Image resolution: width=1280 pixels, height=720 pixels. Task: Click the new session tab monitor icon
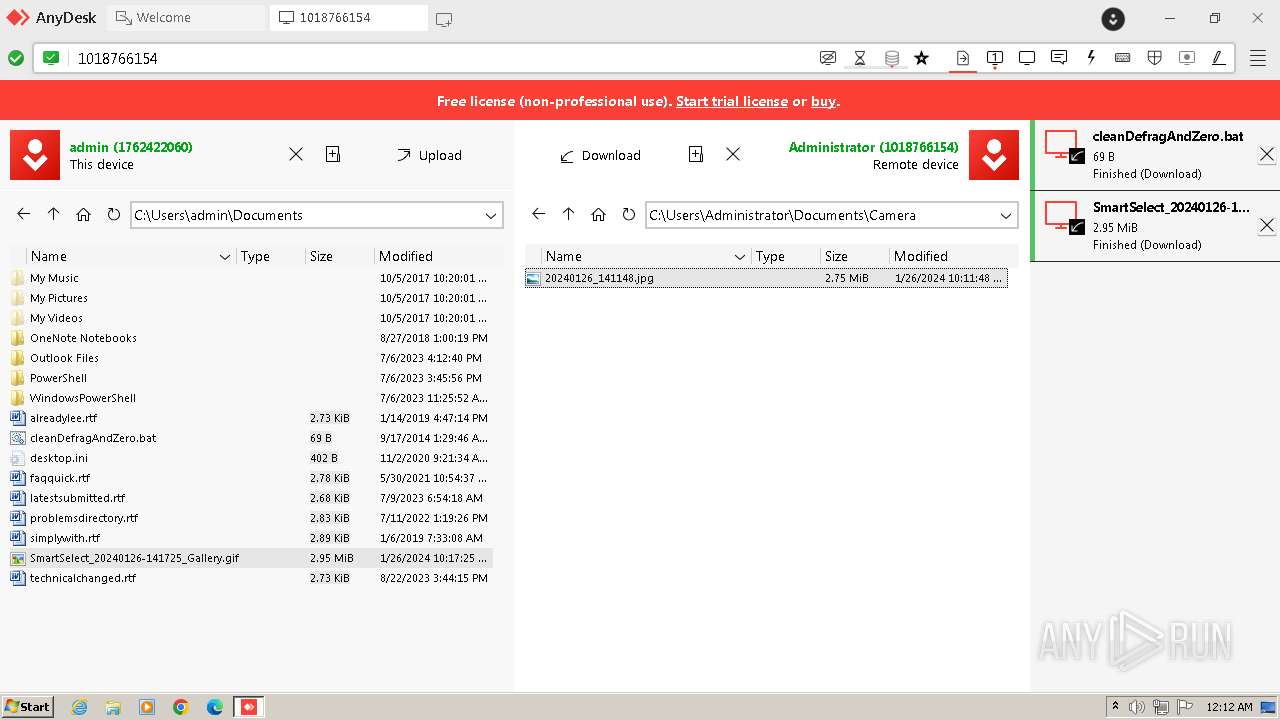(x=444, y=18)
